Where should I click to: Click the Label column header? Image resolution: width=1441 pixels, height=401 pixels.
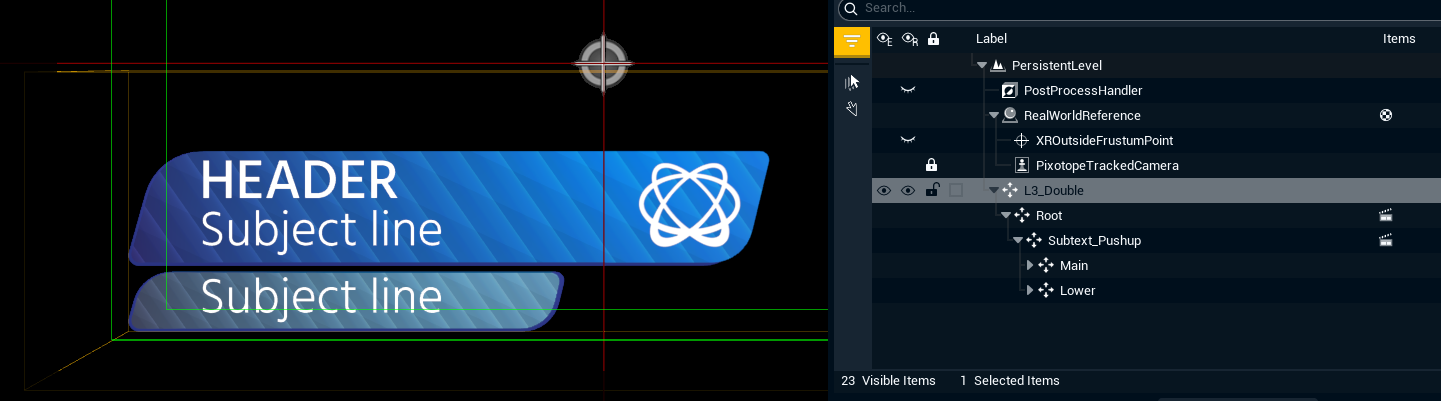click(x=991, y=39)
